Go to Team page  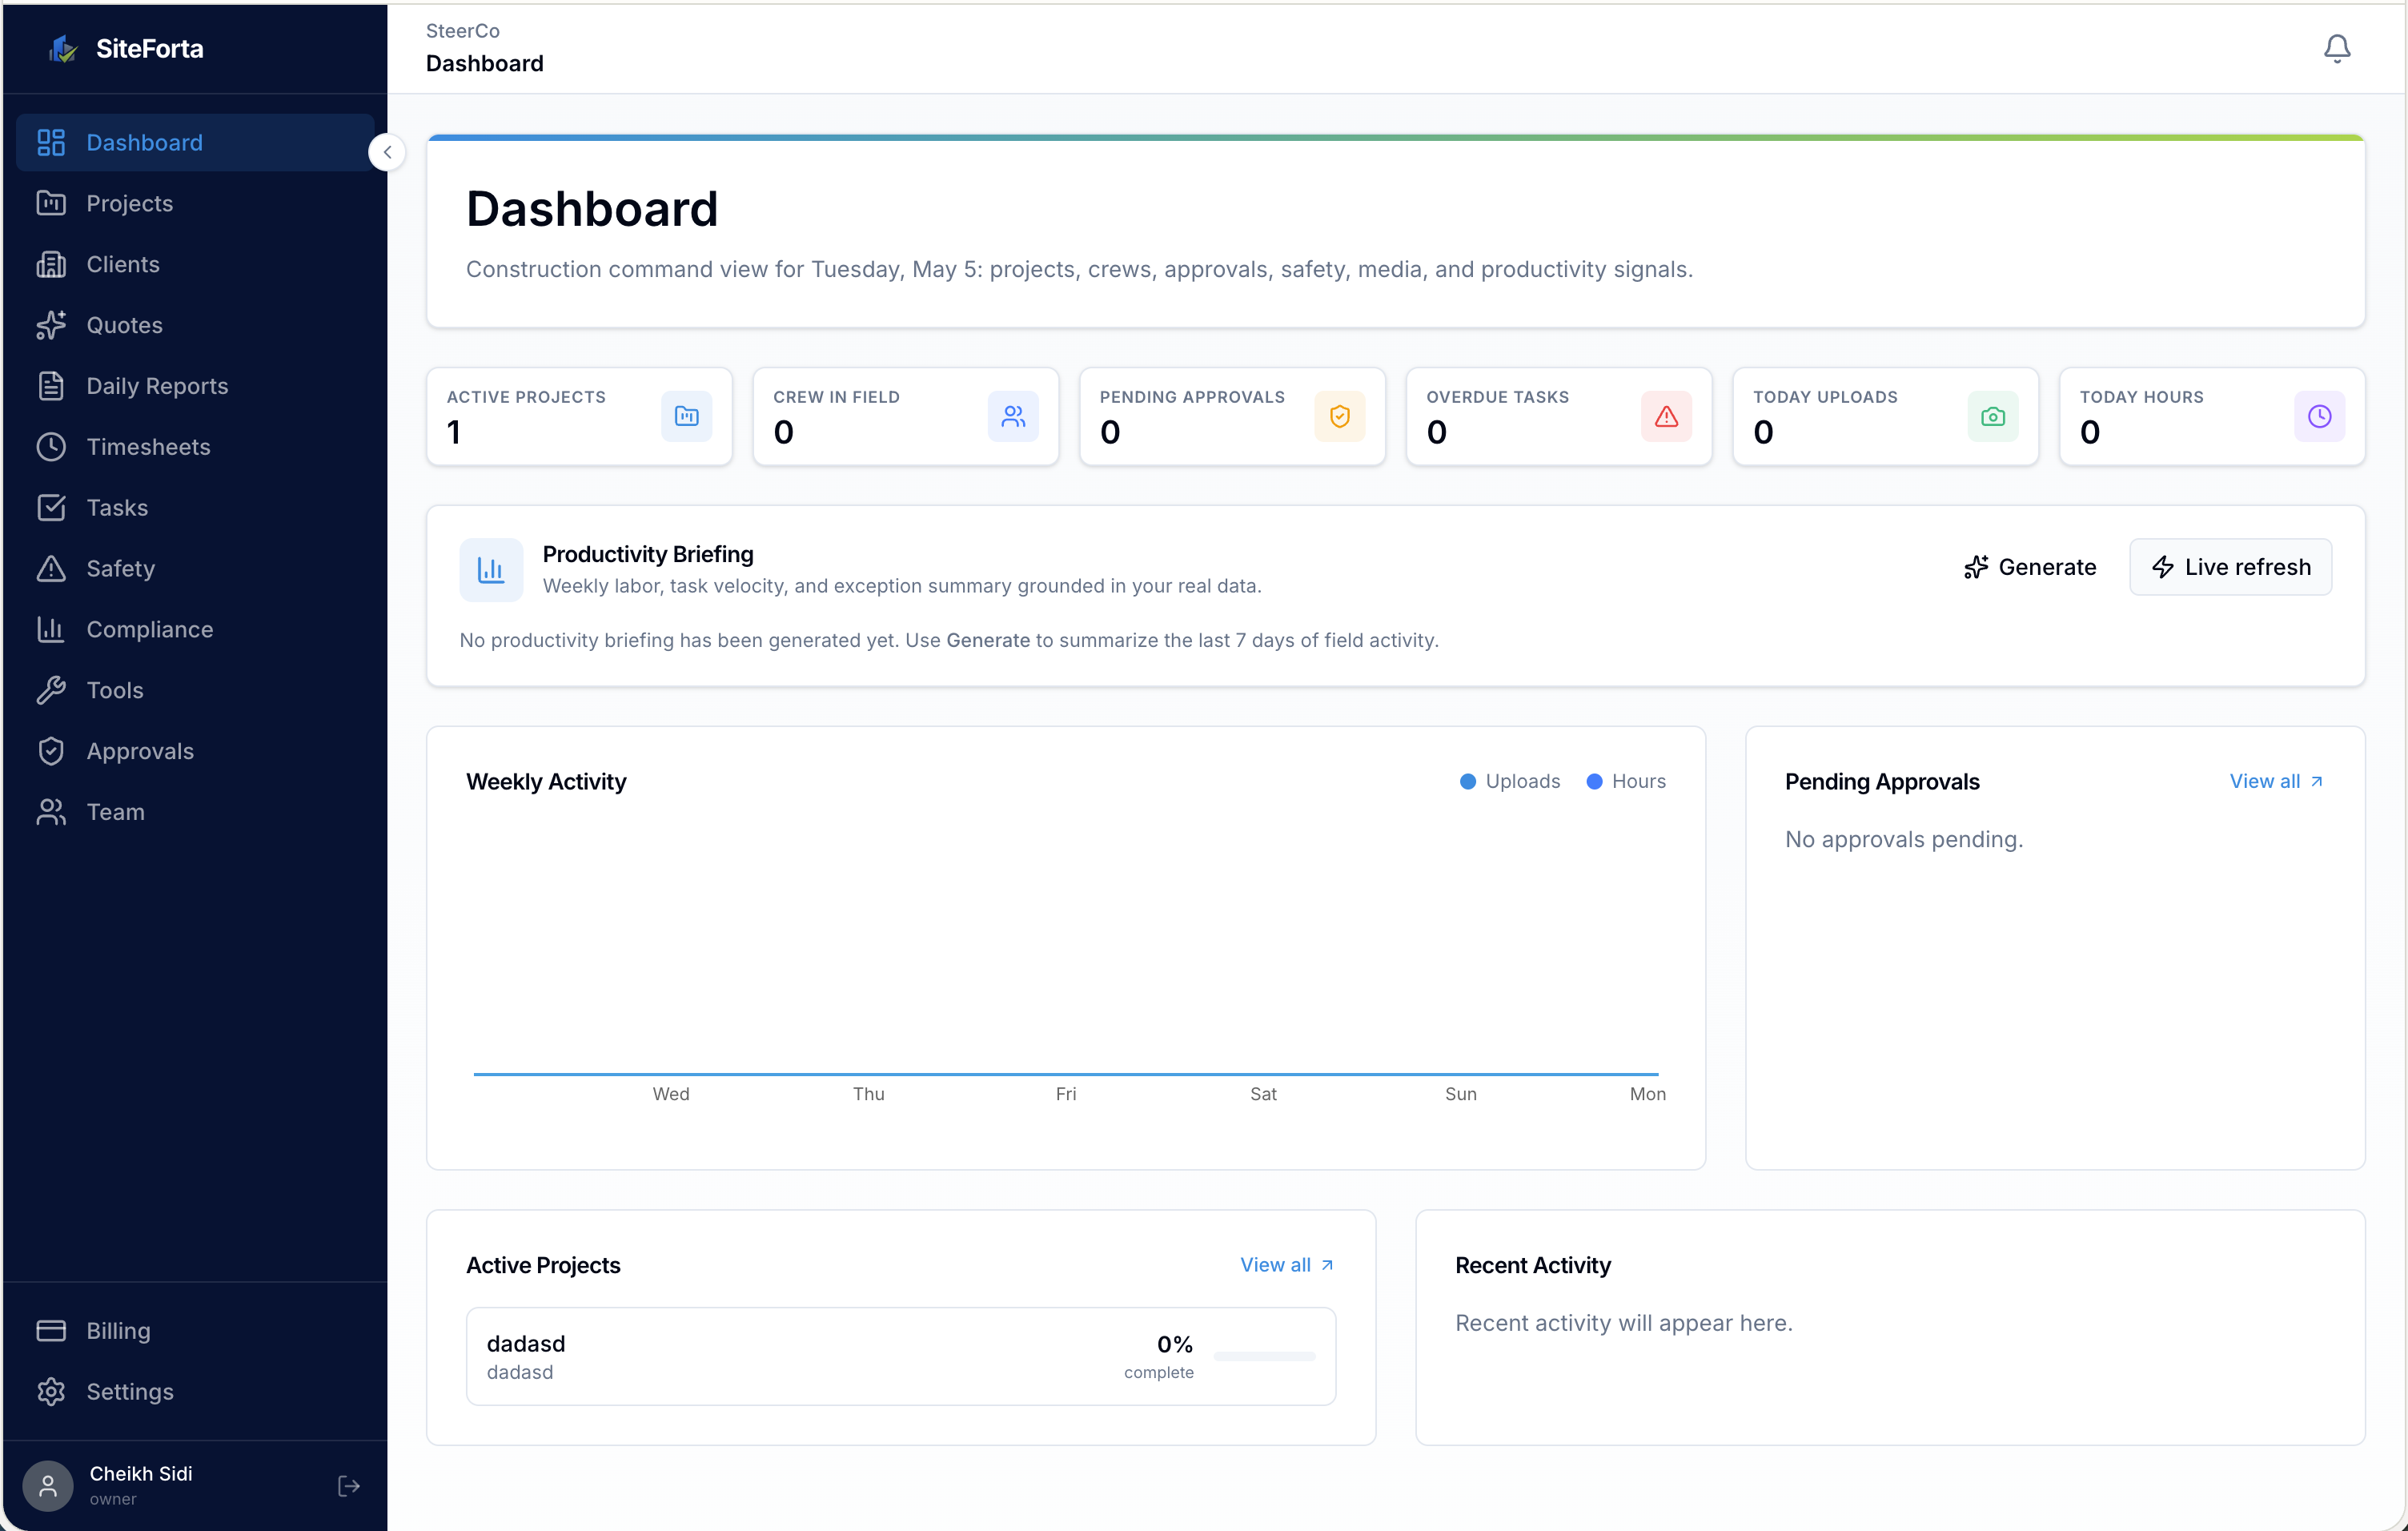(x=195, y=812)
